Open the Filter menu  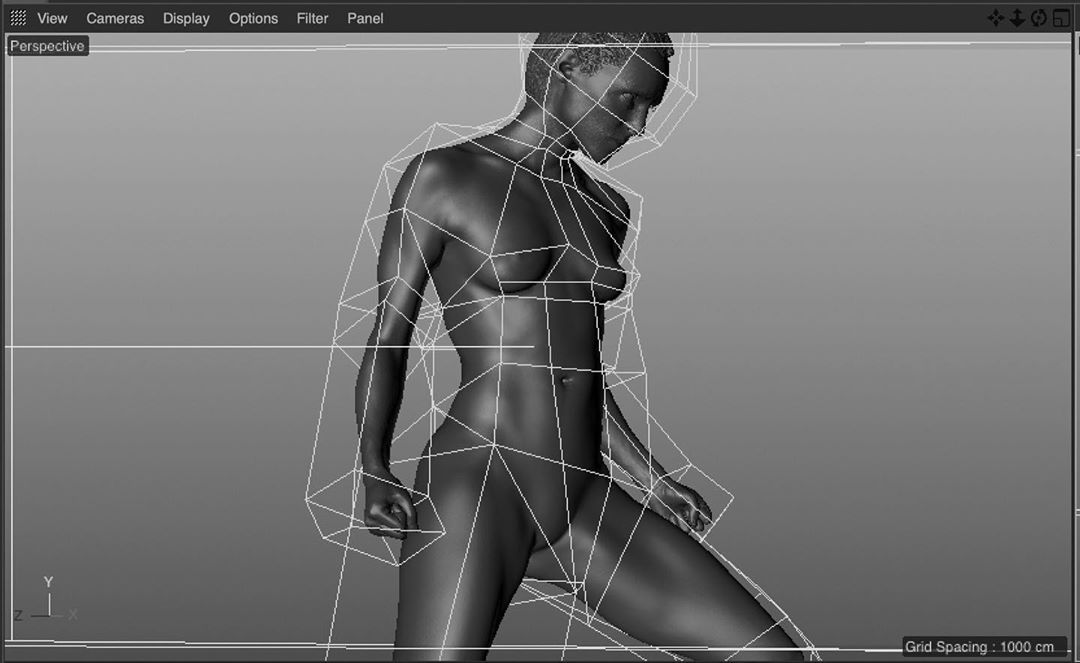coord(312,19)
